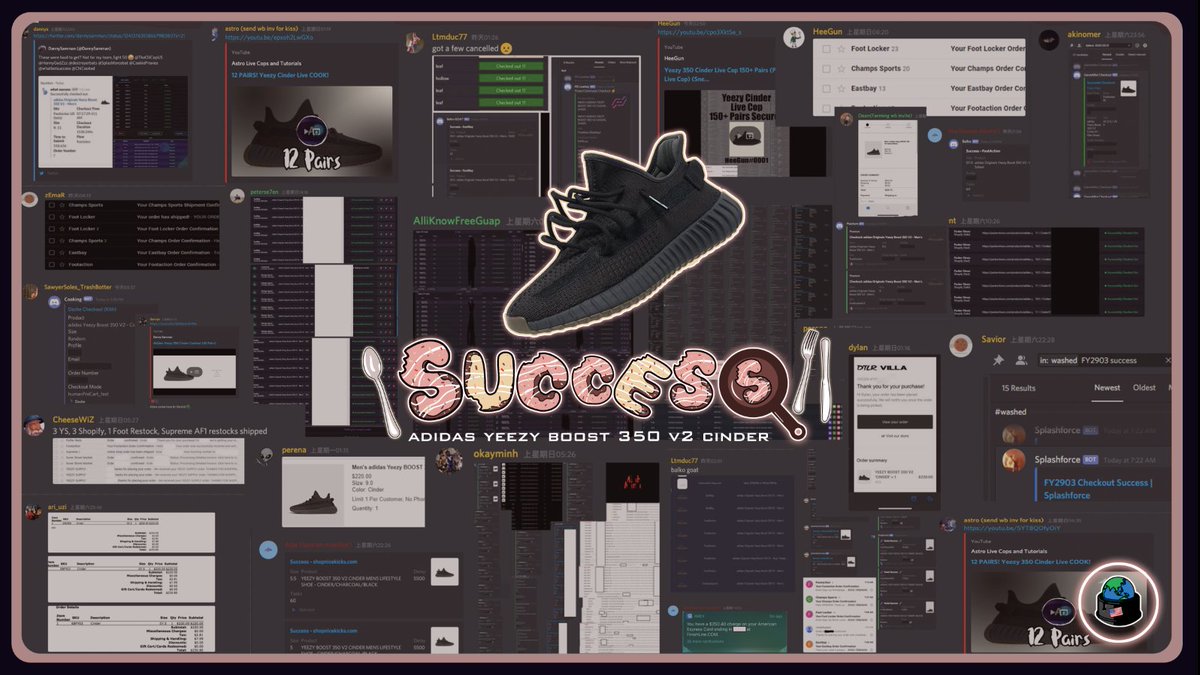Click the pinned messages pin icon in Savior's screenshot
This screenshot has width=1200, height=675.
pyautogui.click(x=998, y=360)
